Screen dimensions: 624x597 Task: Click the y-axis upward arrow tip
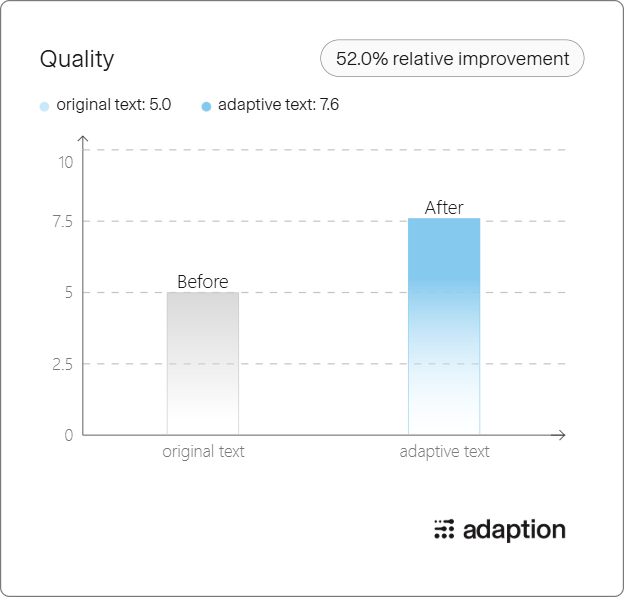[83, 137]
